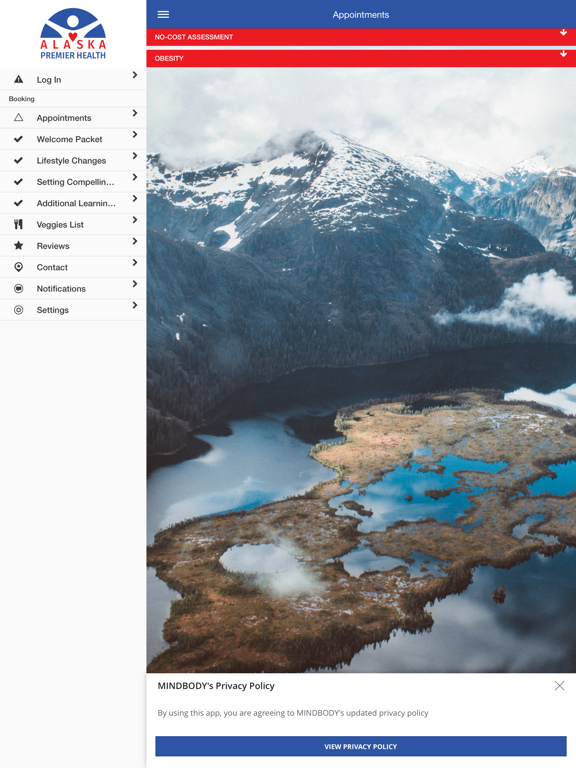Open the Setting Compelling menu item
This screenshot has height=768, width=576.
coord(73,182)
